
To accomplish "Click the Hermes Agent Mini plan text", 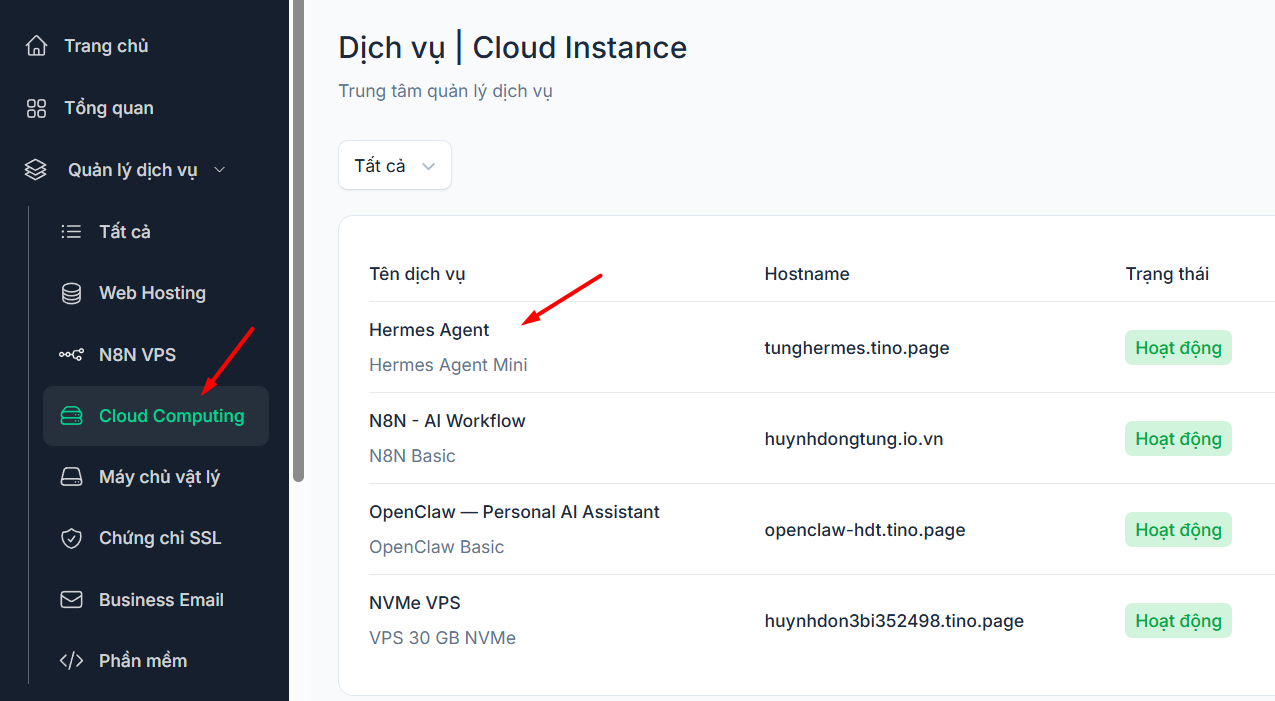I will tap(448, 365).
